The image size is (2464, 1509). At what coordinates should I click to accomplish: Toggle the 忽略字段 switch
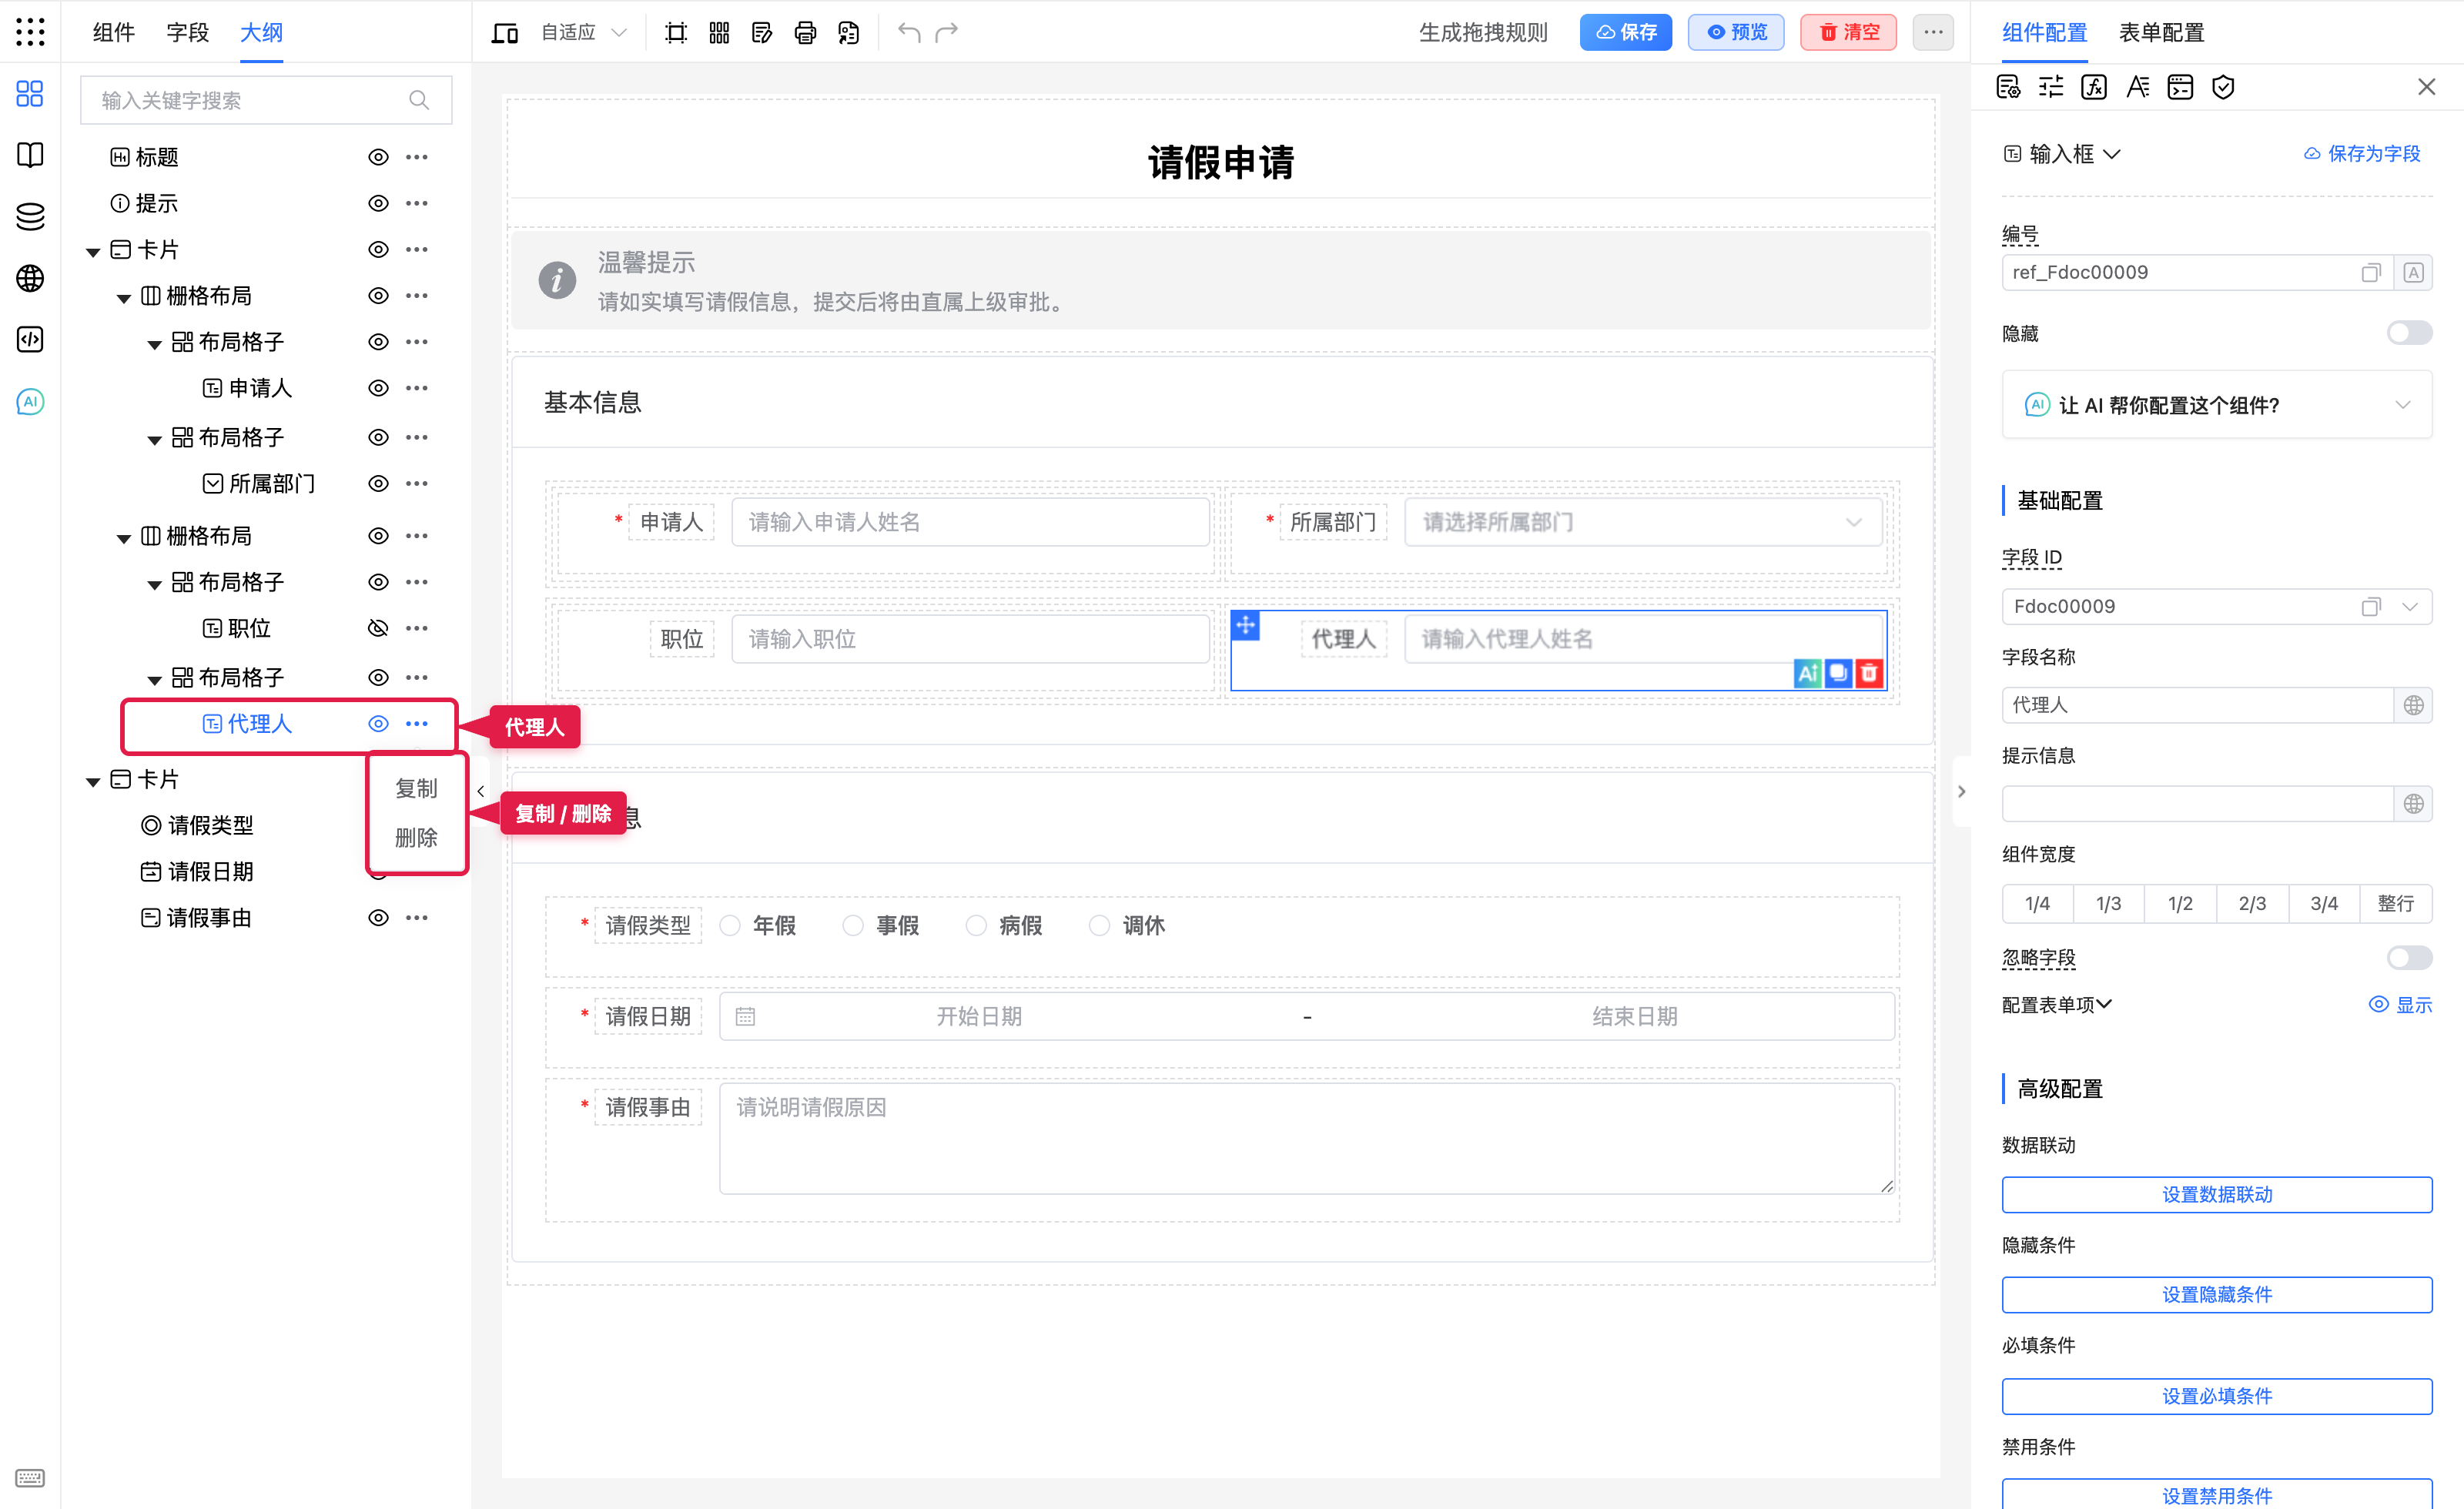(x=2409, y=958)
